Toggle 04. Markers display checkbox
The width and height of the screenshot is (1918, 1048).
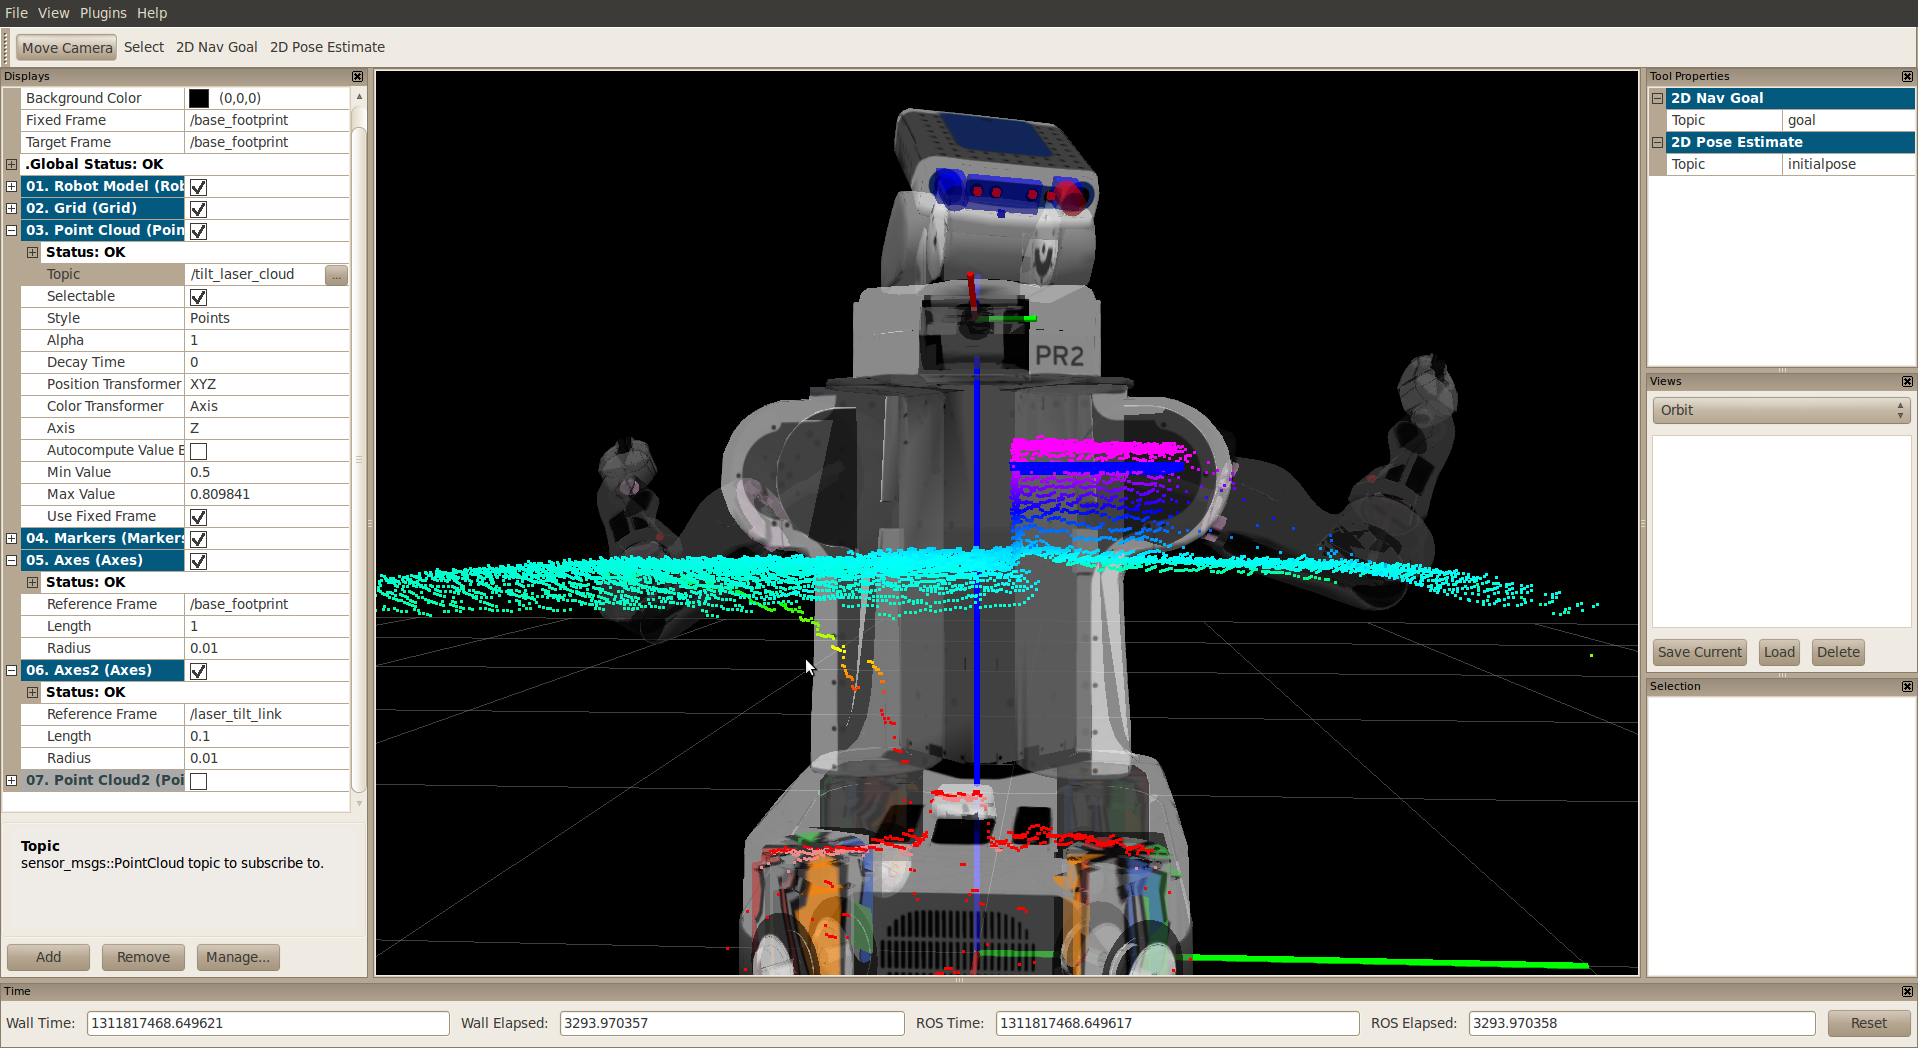(x=199, y=539)
